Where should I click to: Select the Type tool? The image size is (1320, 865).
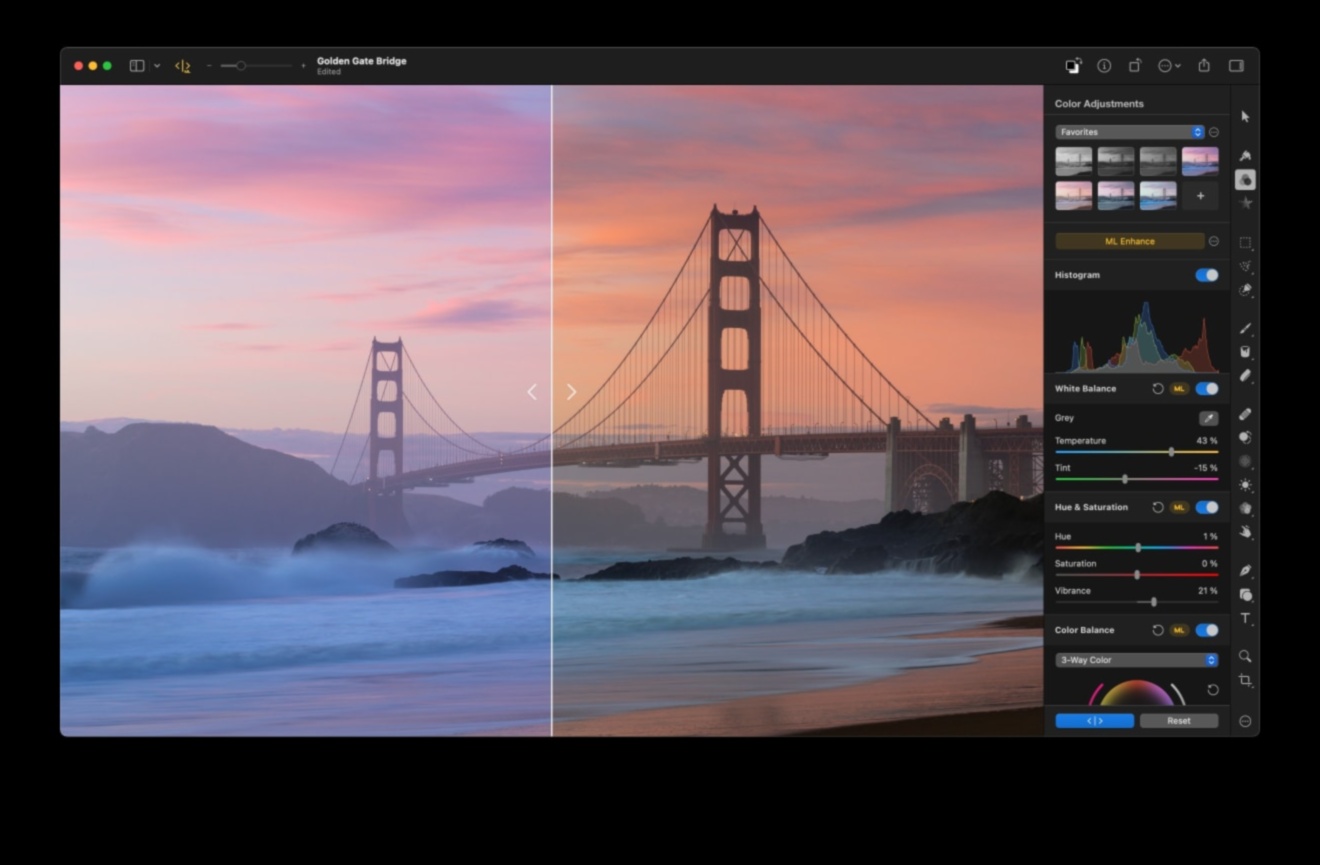[1245, 619]
